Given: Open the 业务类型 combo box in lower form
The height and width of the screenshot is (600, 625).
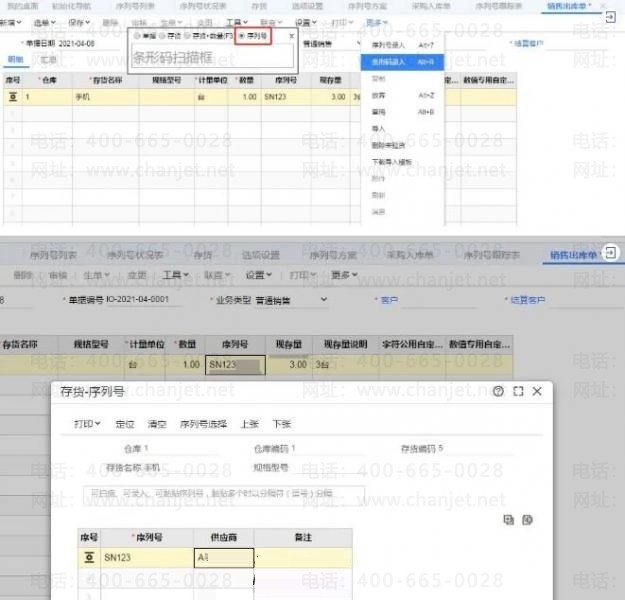Looking at the screenshot, I should [291, 300].
